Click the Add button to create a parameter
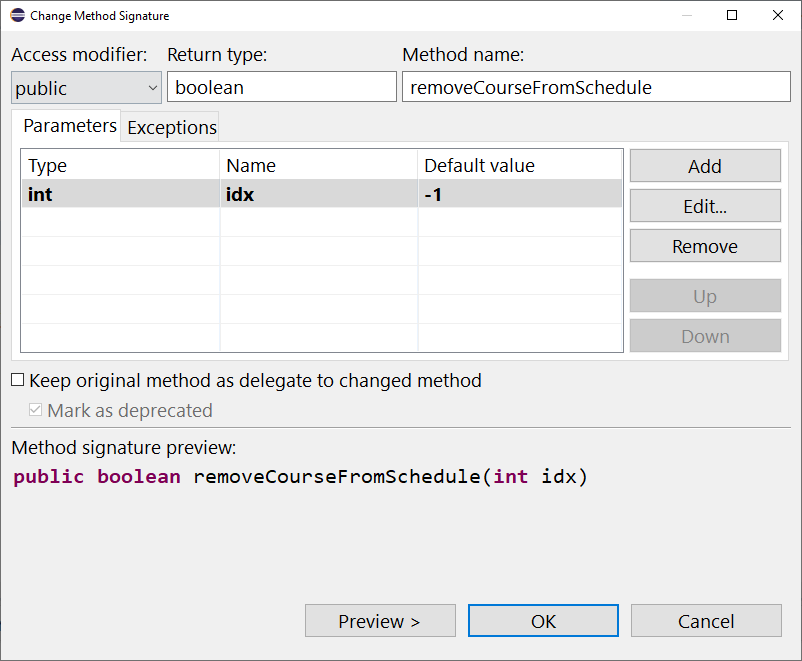 704,166
